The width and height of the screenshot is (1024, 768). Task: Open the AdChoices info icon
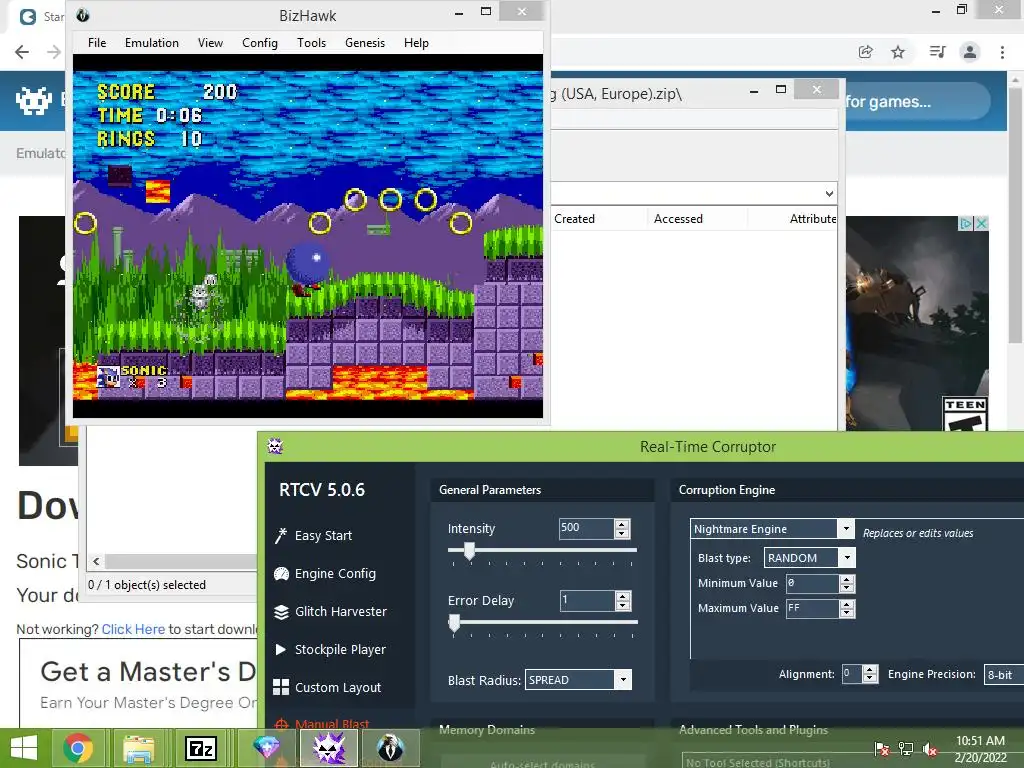point(966,223)
